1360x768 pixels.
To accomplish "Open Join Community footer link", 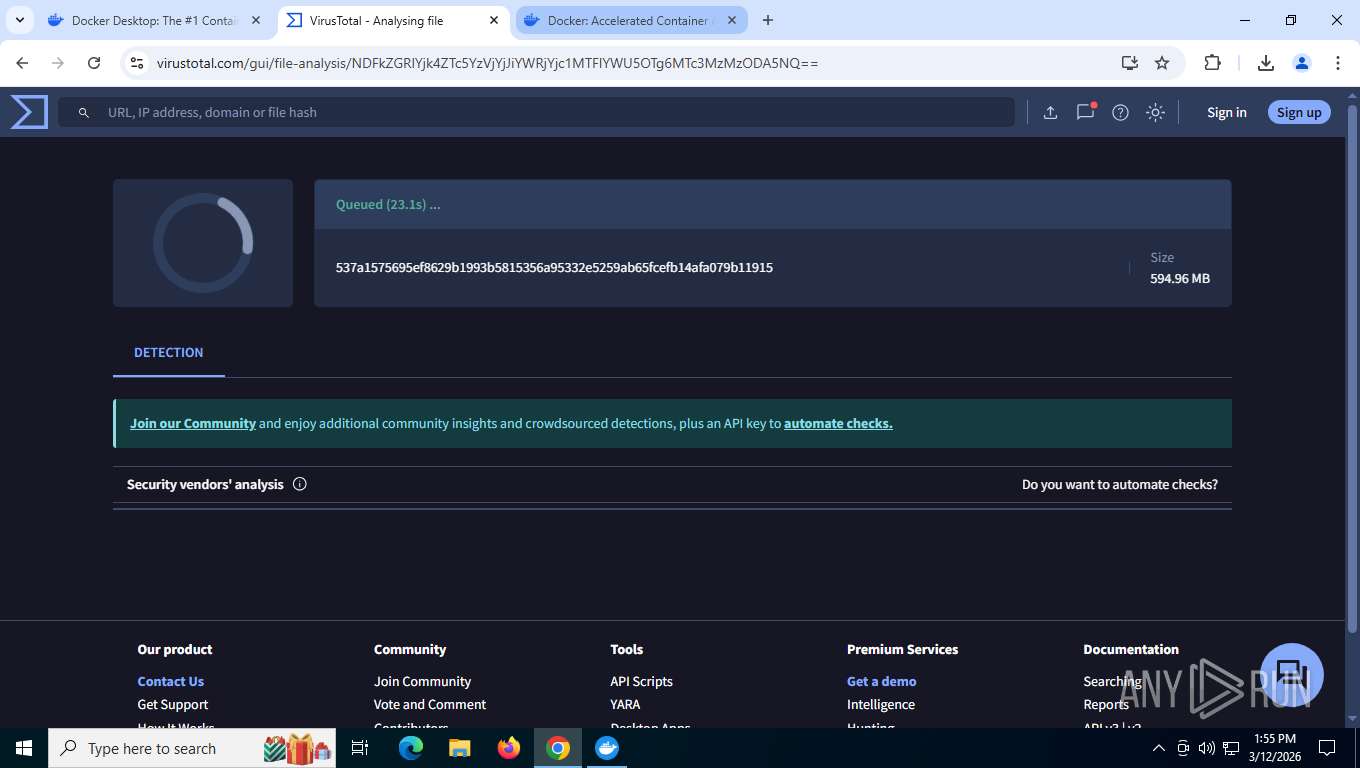I will (422, 681).
